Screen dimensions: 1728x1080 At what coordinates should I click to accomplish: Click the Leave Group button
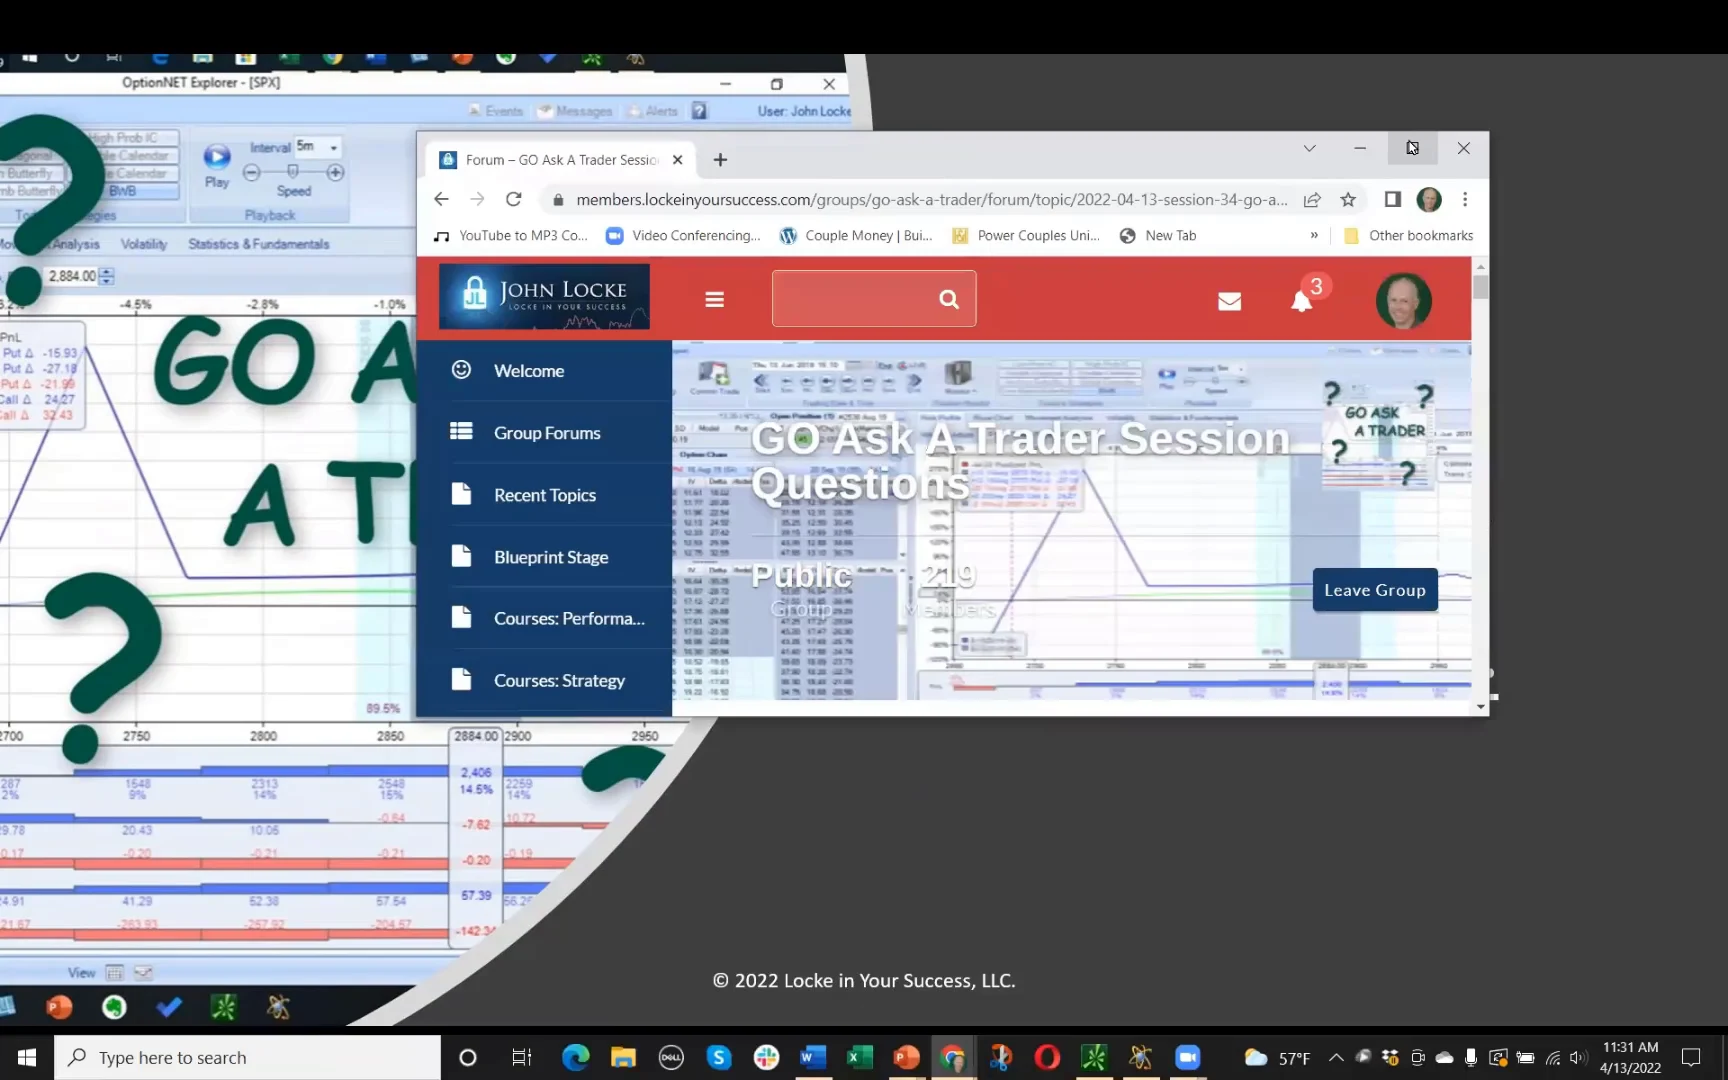(1375, 590)
